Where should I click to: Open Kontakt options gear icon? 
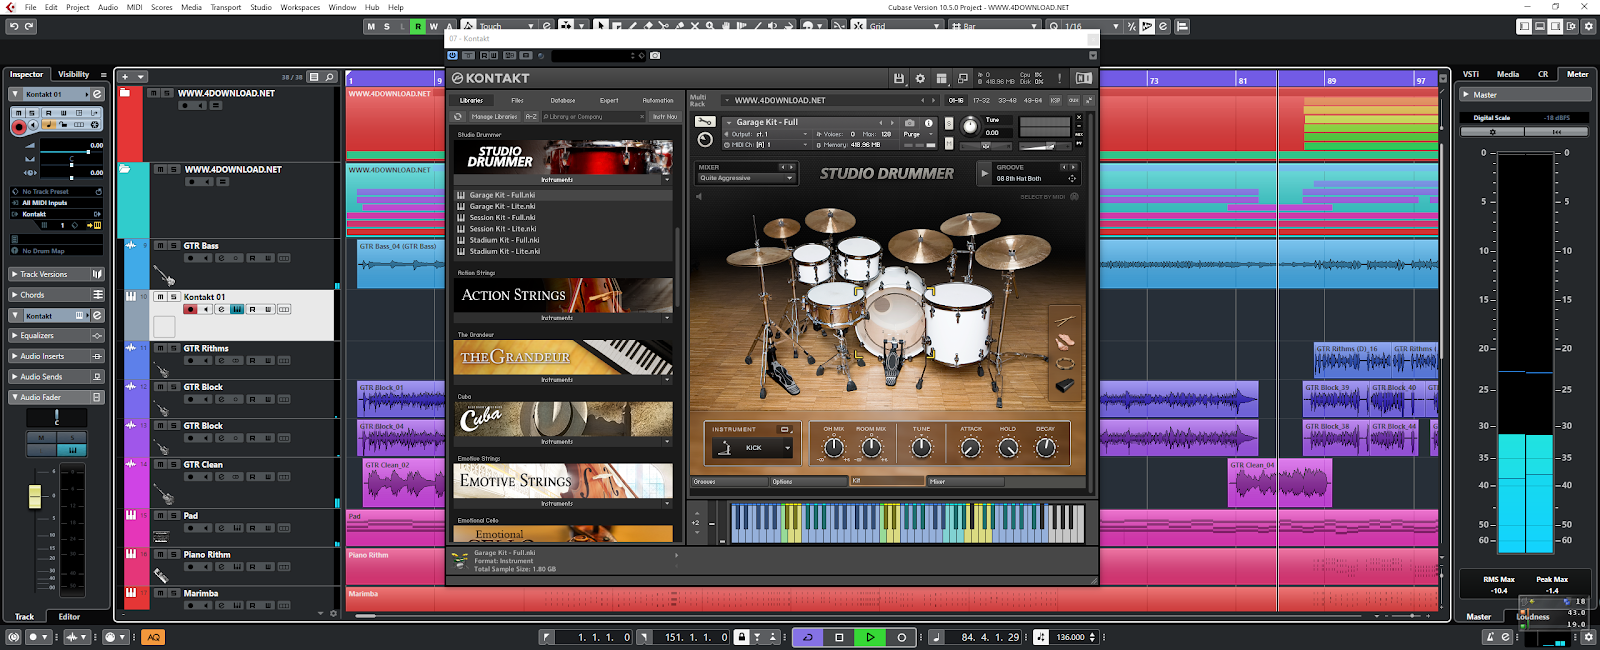920,78
